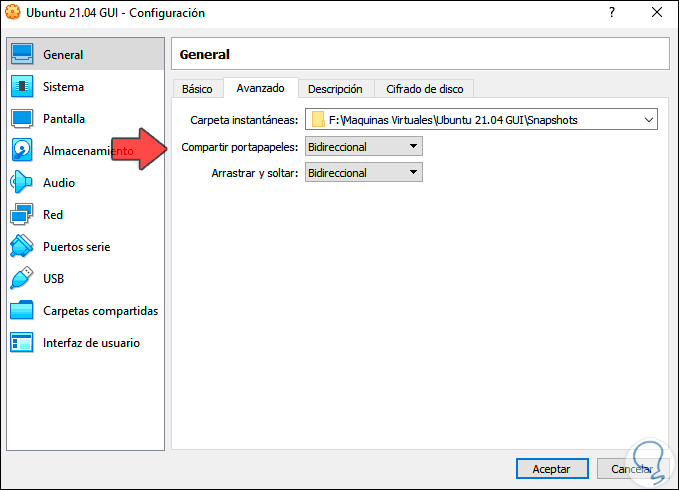Open the Sistema settings category
The image size is (679, 490).
(86, 86)
